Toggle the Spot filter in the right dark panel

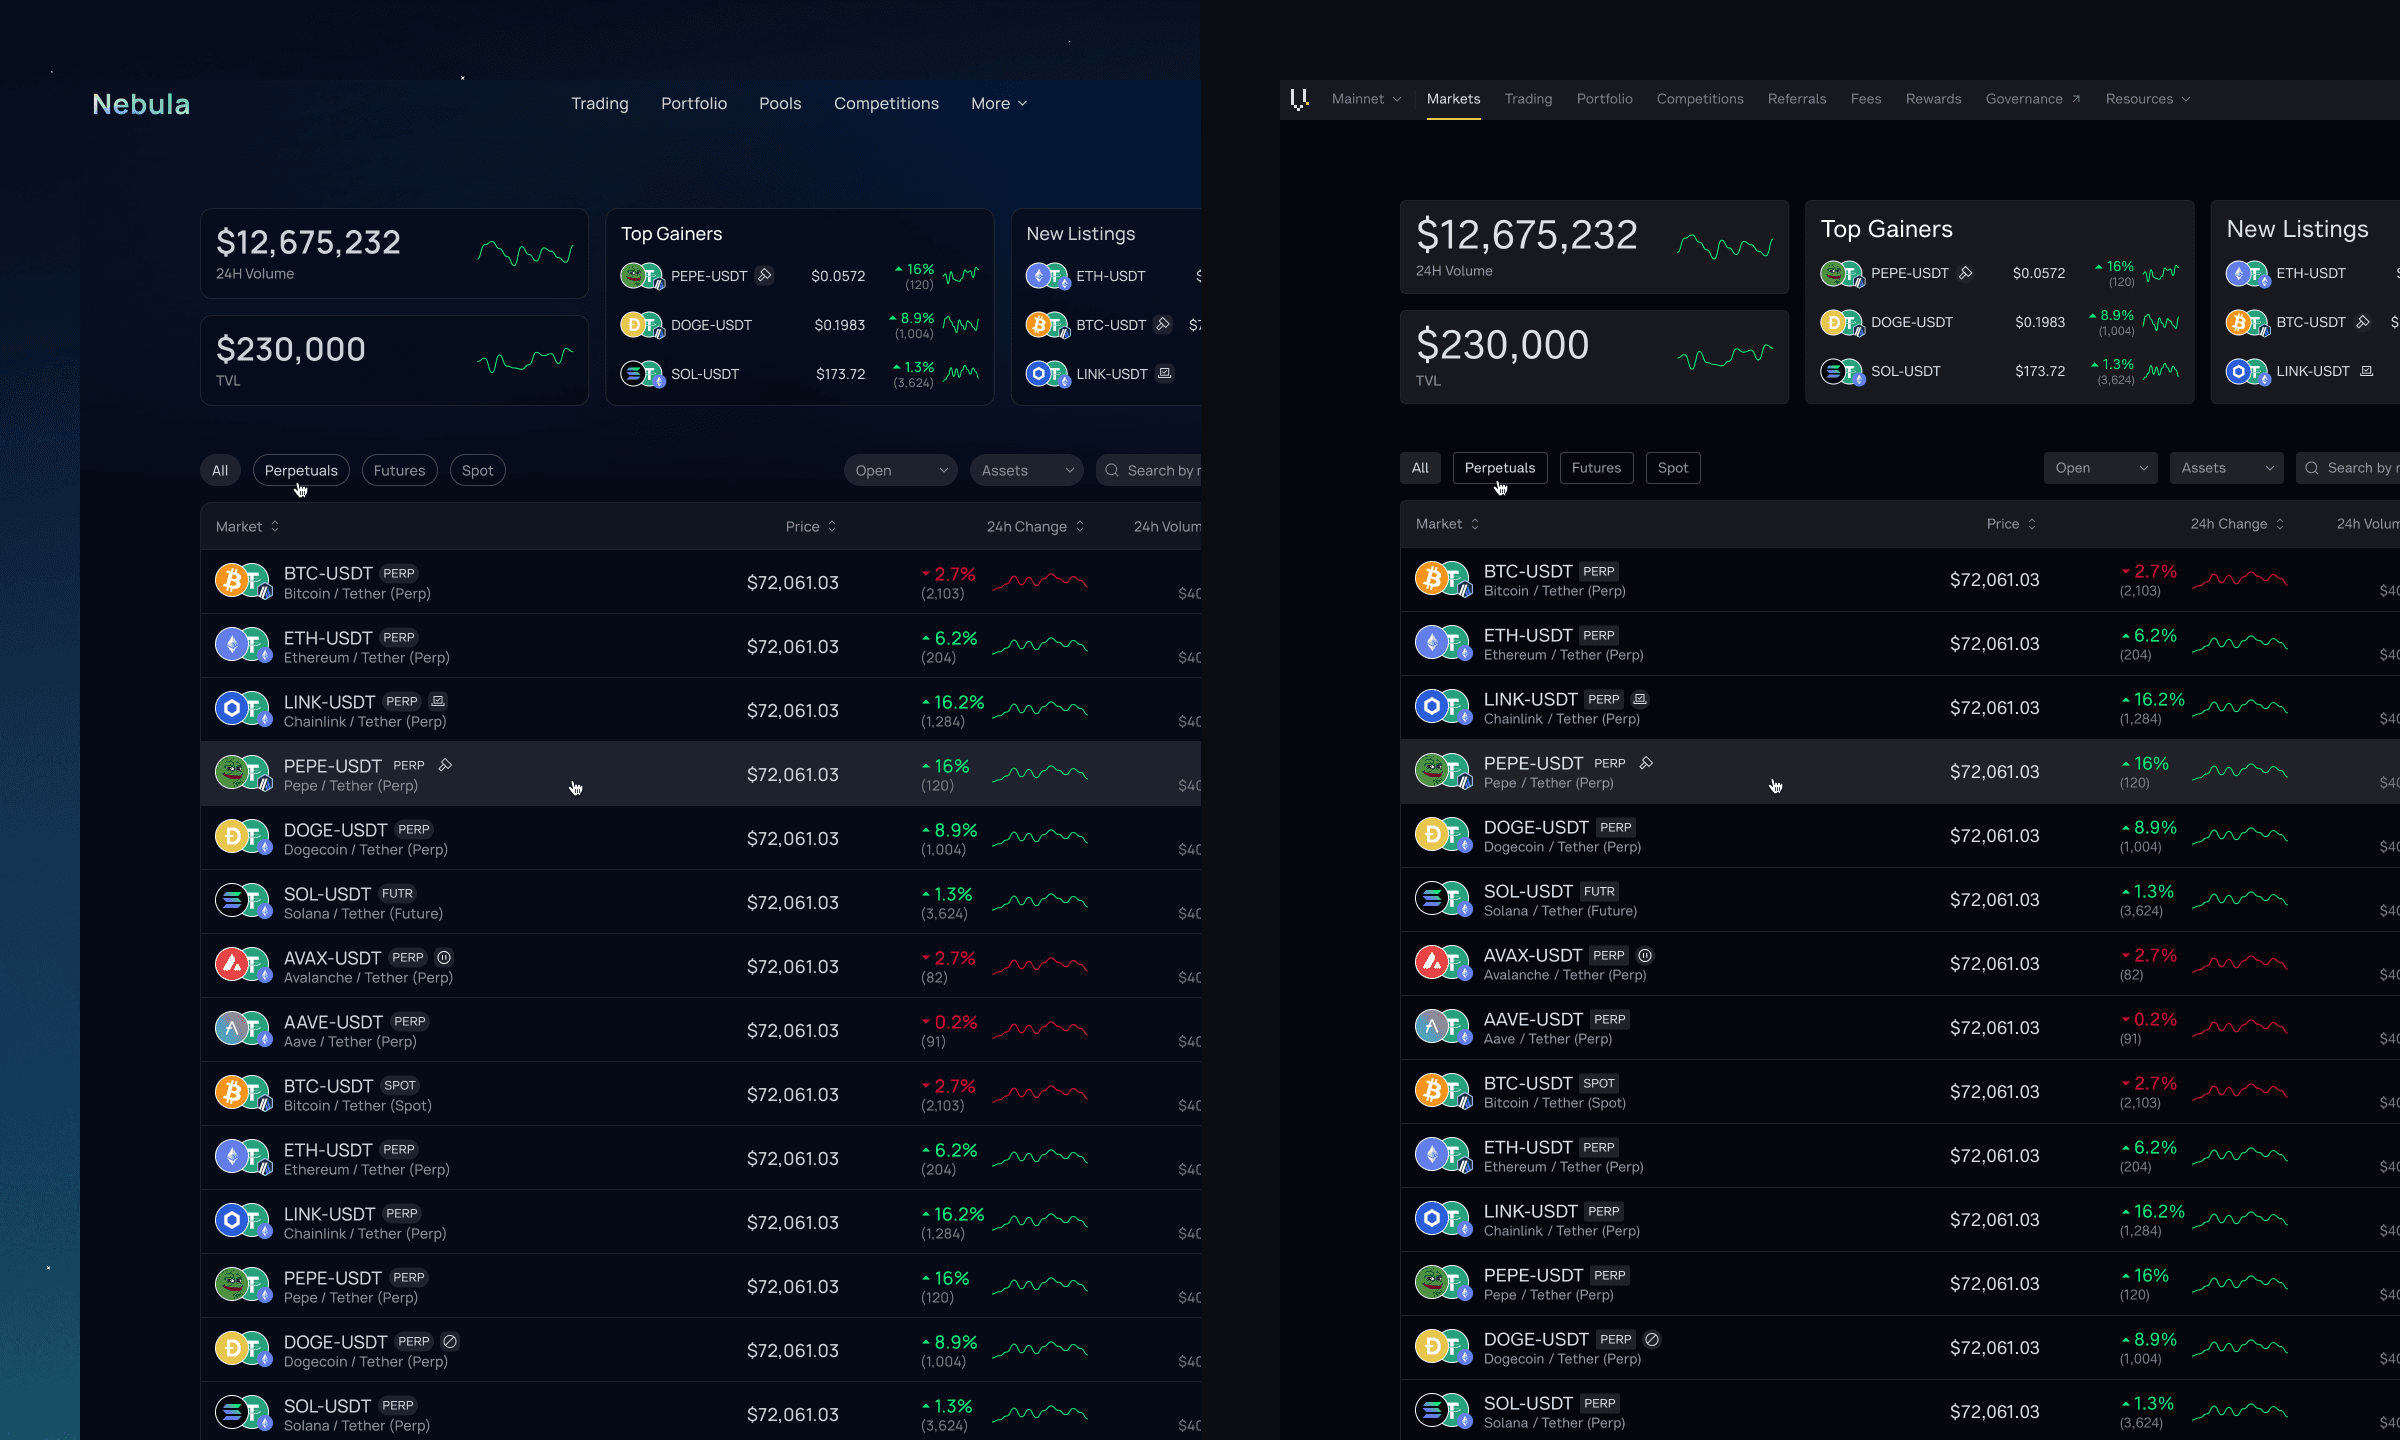point(1672,468)
